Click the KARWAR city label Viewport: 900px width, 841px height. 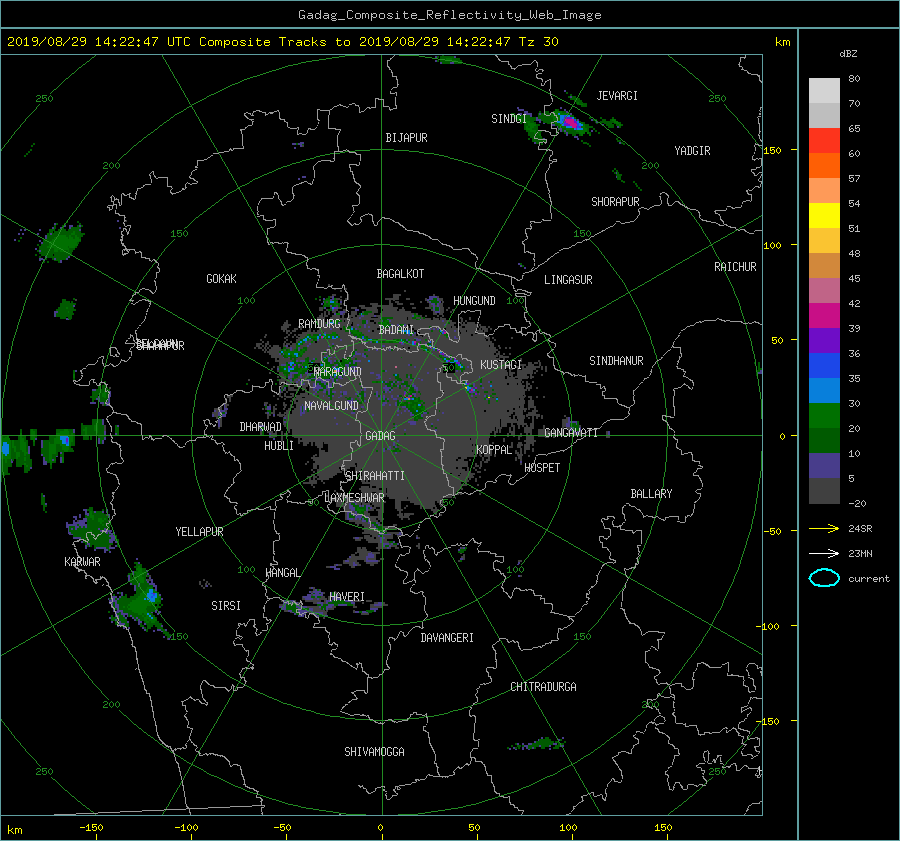[x=82, y=562]
